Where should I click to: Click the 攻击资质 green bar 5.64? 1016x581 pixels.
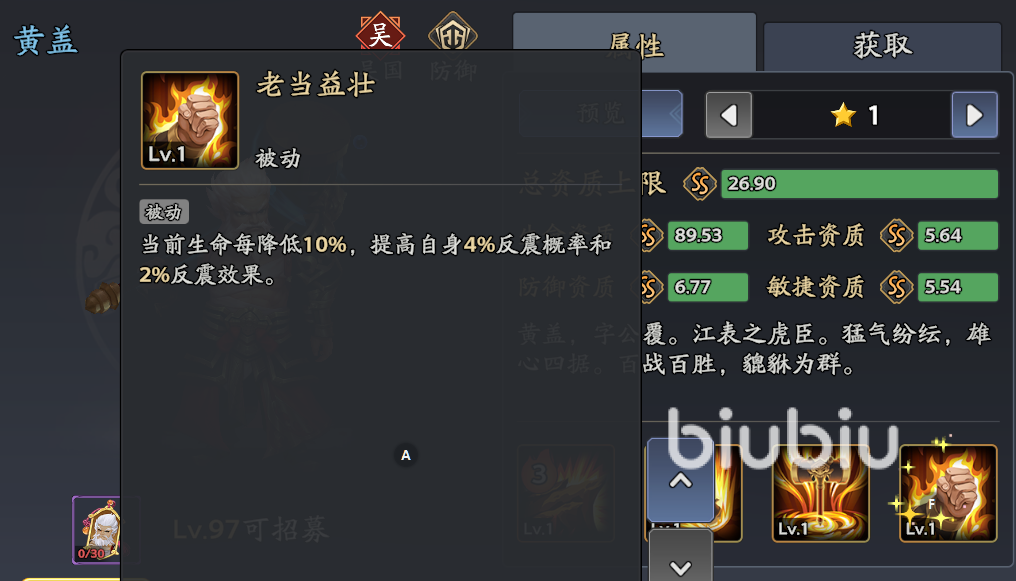[x=958, y=236]
